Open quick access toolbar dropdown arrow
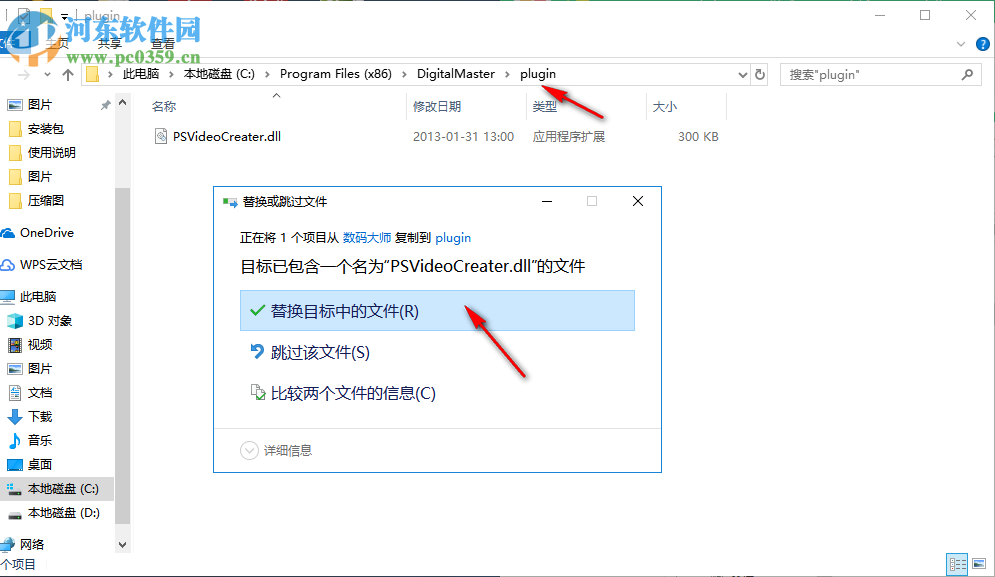Viewport: 995px width, 577px height. tap(64, 16)
